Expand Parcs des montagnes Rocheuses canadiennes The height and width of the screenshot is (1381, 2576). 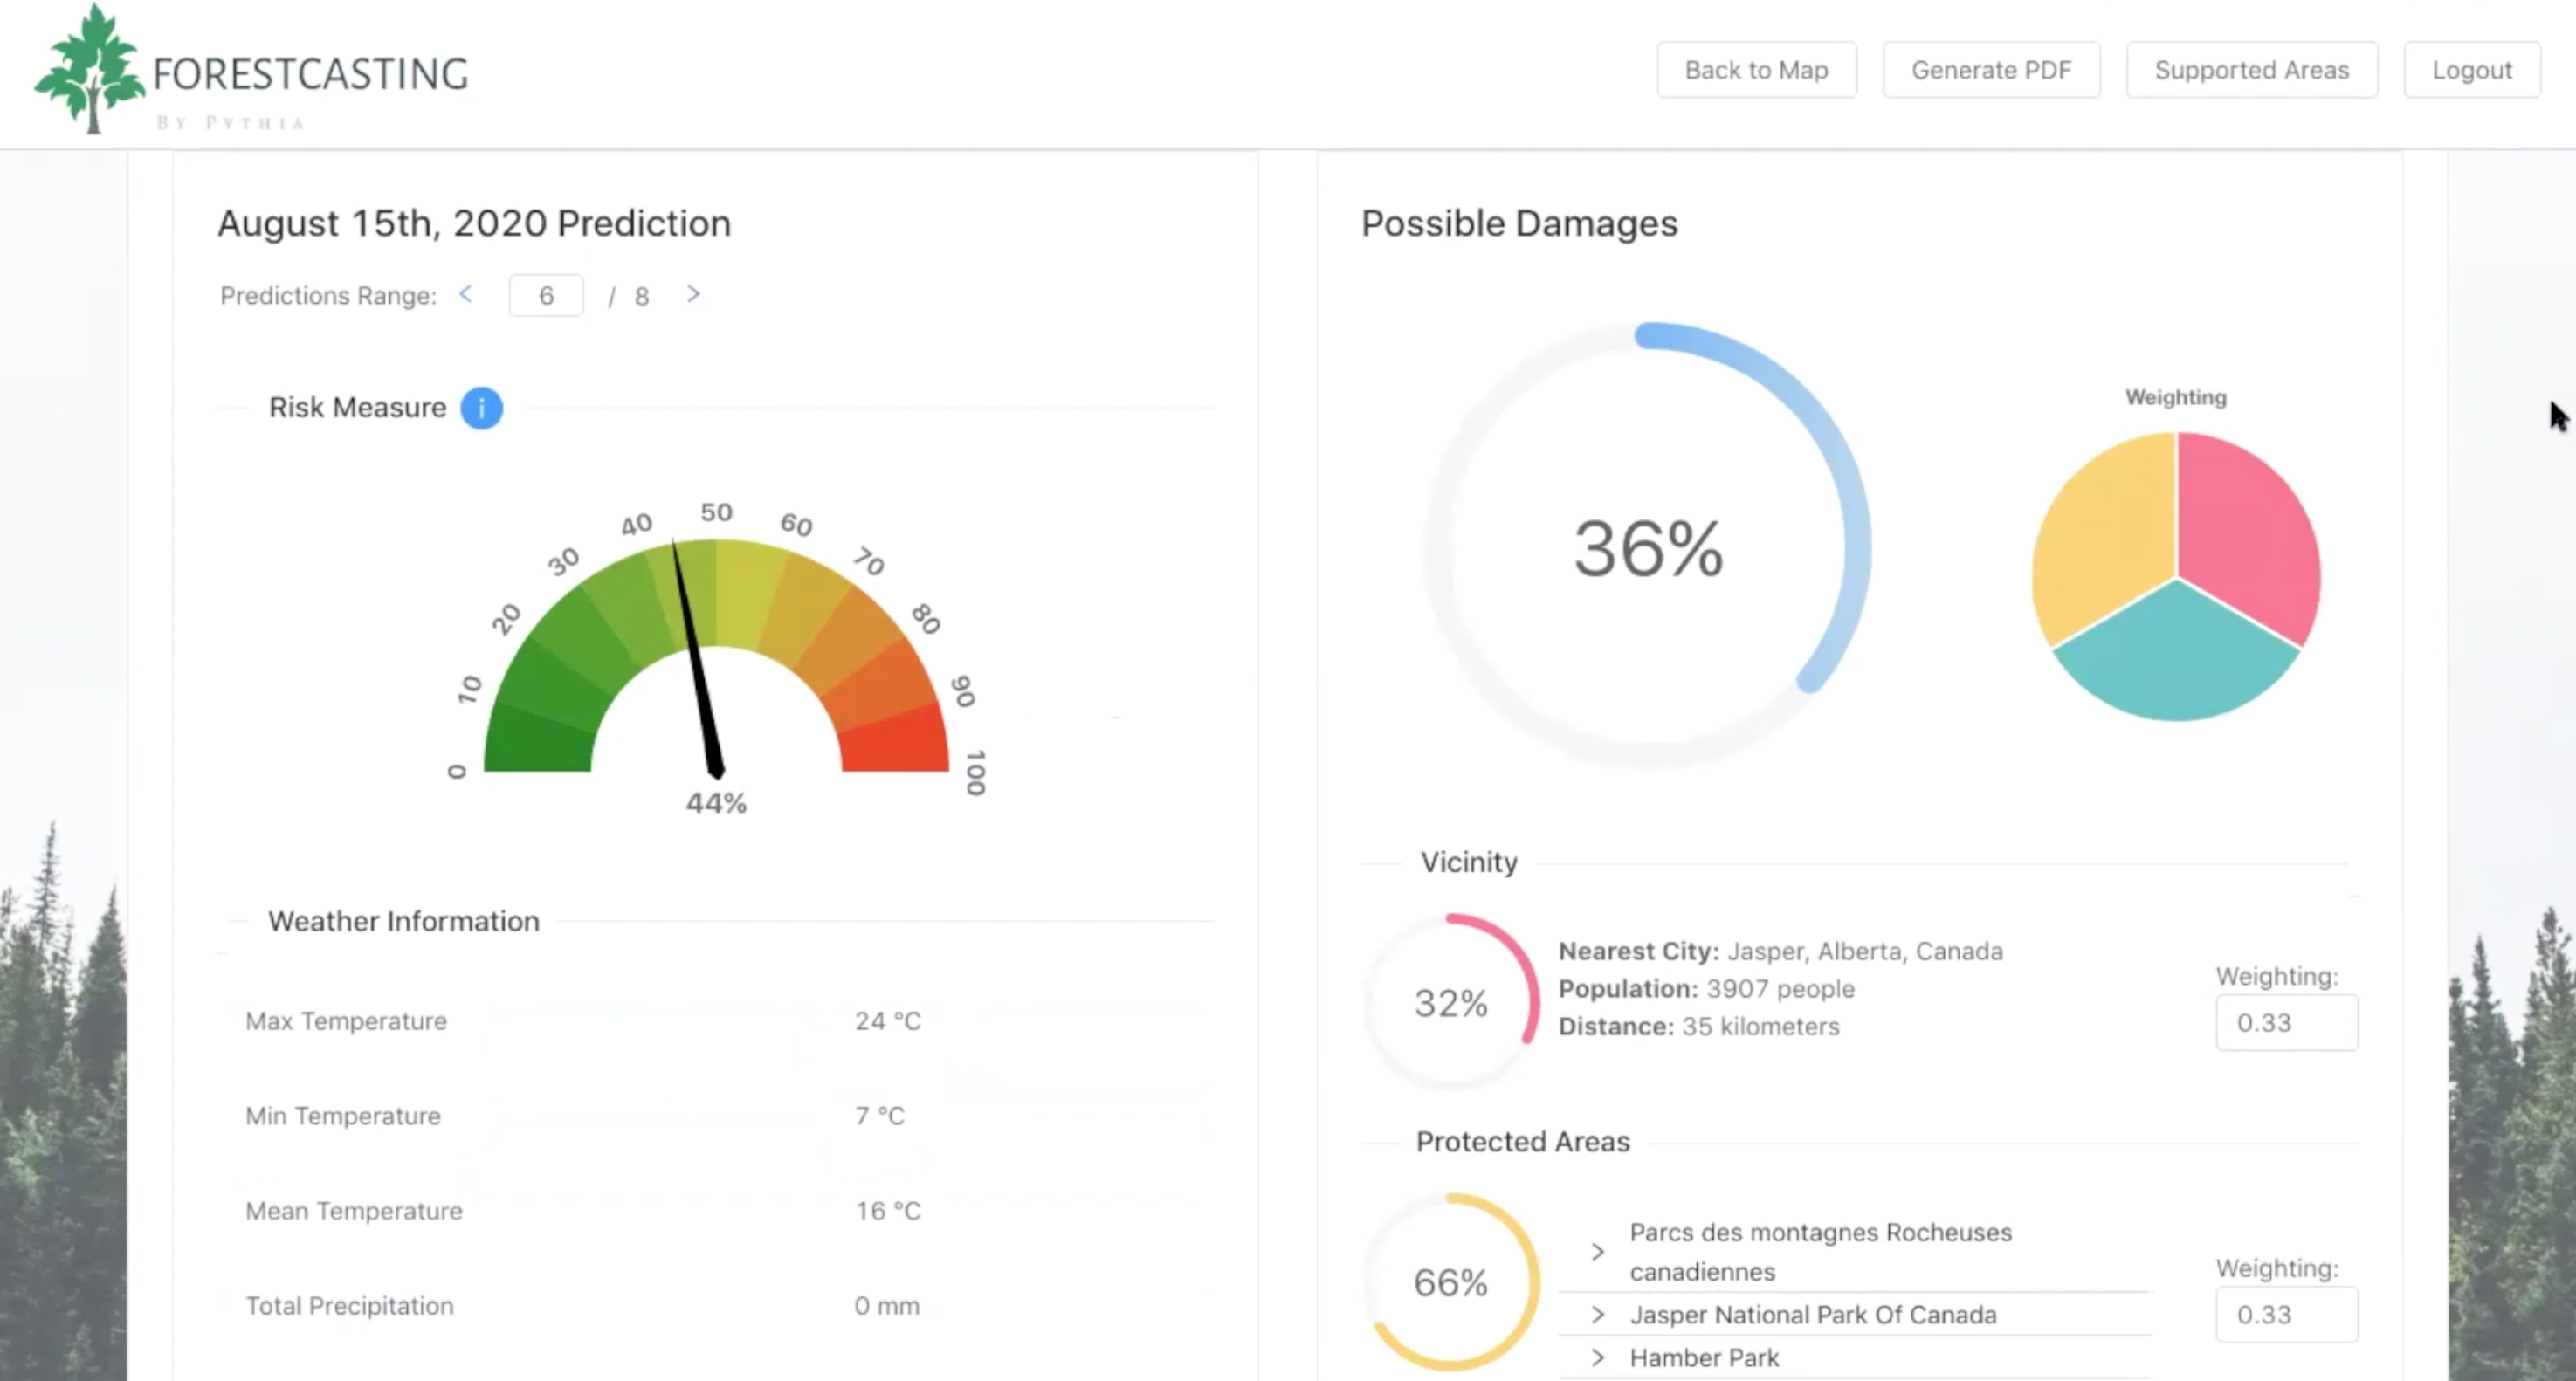(x=1597, y=1252)
